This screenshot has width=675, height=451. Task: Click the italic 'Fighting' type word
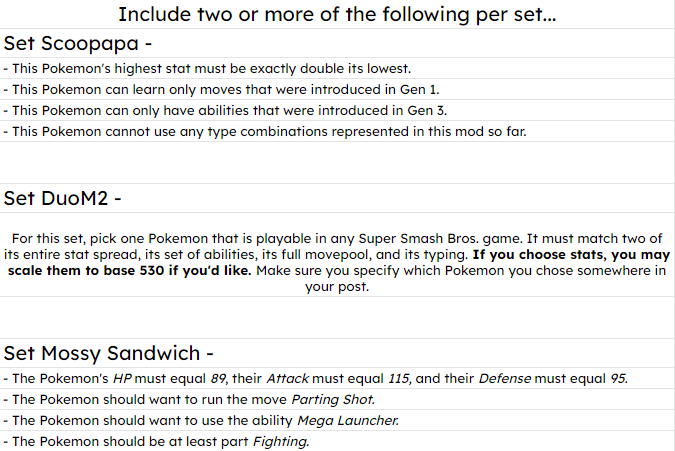pyautogui.click(x=279, y=442)
